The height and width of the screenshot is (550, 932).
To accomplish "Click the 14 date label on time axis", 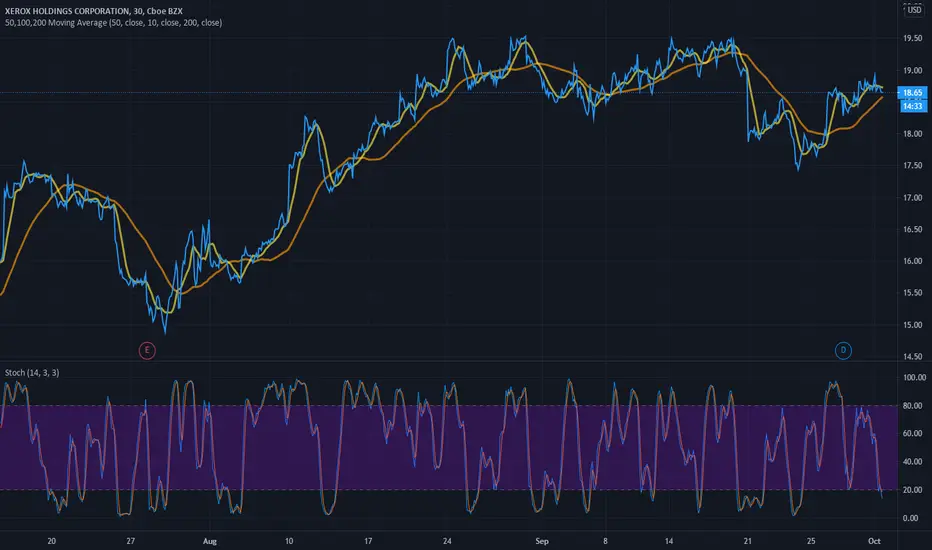I will click(669, 541).
